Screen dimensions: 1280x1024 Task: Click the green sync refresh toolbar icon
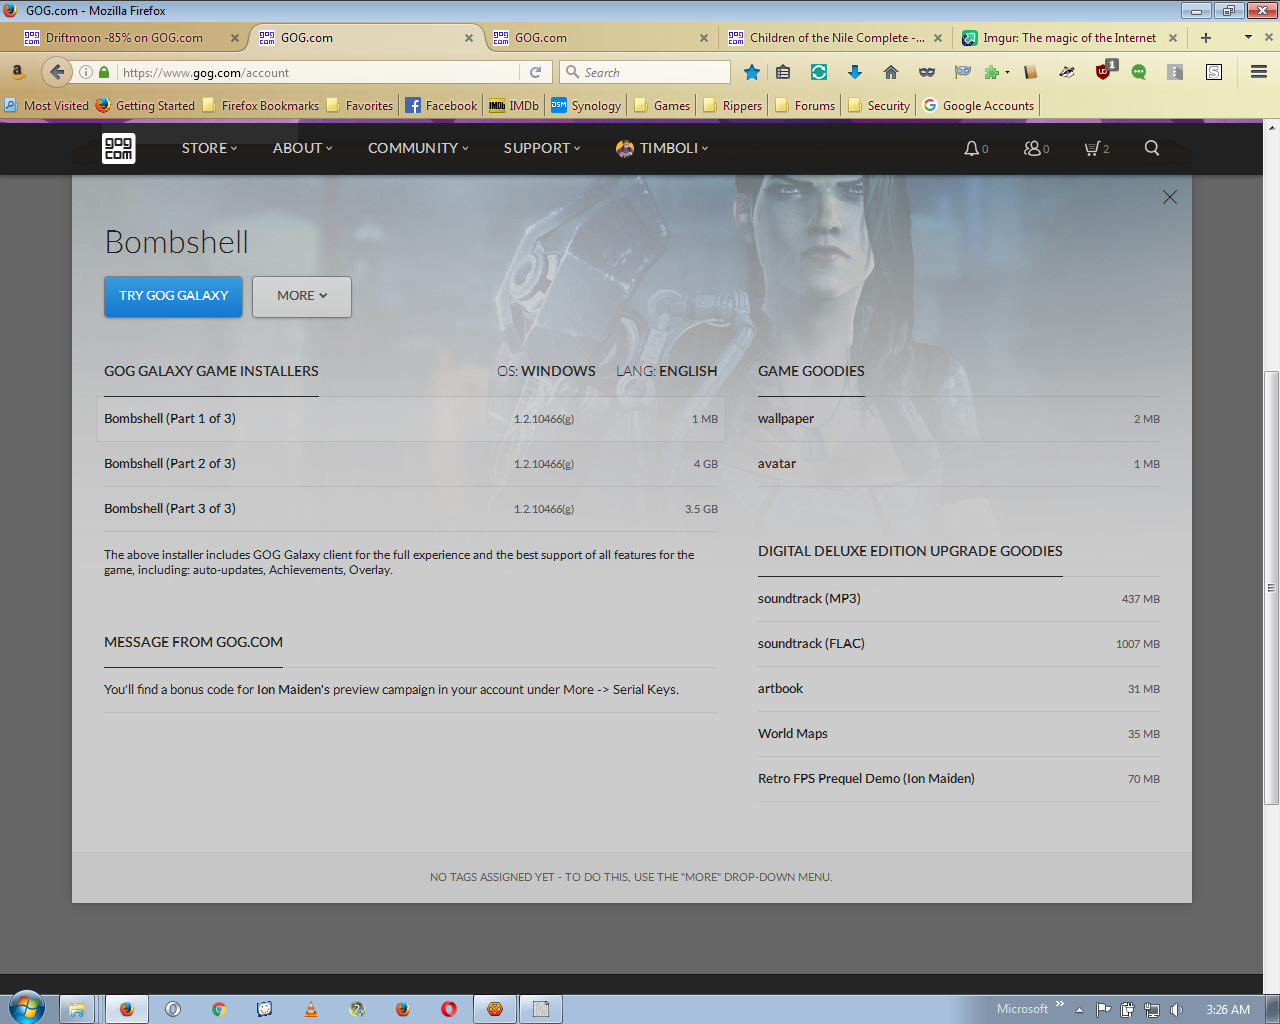(x=819, y=72)
